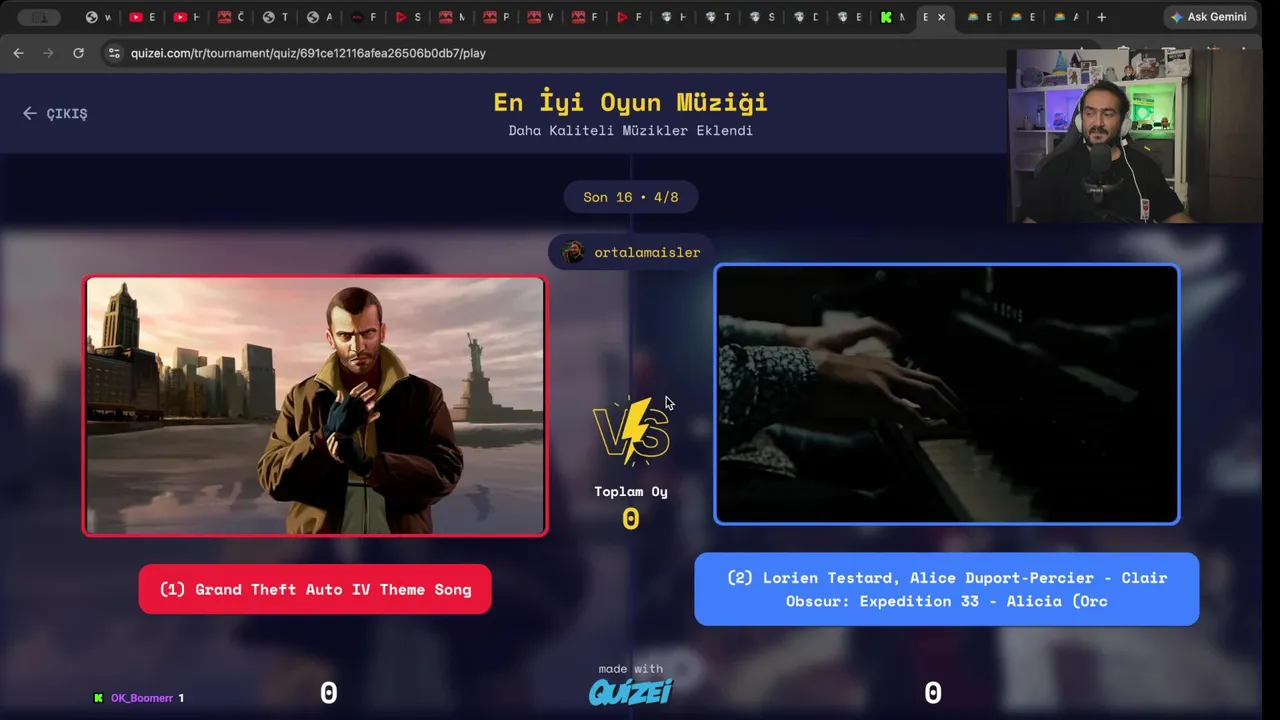The image size is (1280, 720).
Task: Click the VS lightning bolt icon
Action: tap(631, 432)
